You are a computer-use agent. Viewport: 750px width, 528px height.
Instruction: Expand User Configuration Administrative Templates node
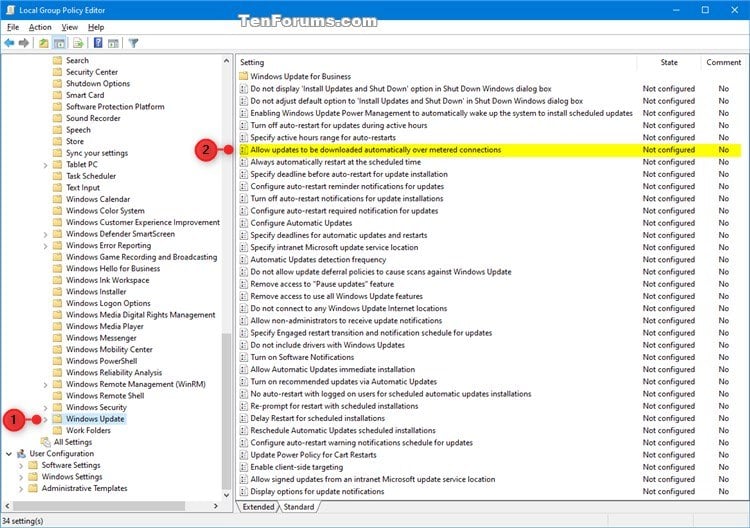click(21, 488)
